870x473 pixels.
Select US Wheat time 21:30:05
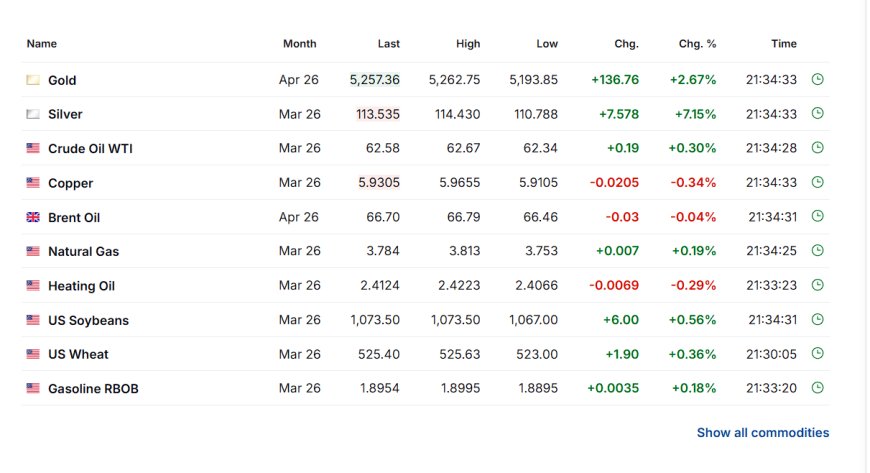pos(771,354)
